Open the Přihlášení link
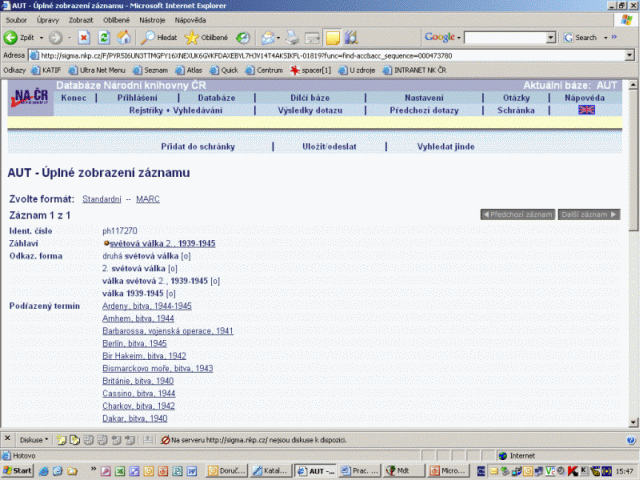This screenshot has height=480, width=640. (x=137, y=98)
